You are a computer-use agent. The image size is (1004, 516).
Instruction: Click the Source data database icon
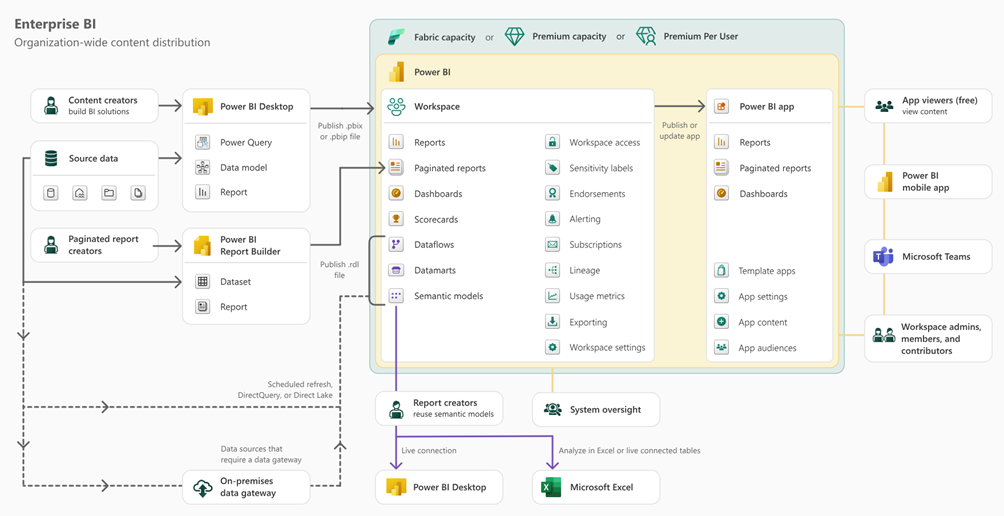tap(50, 158)
